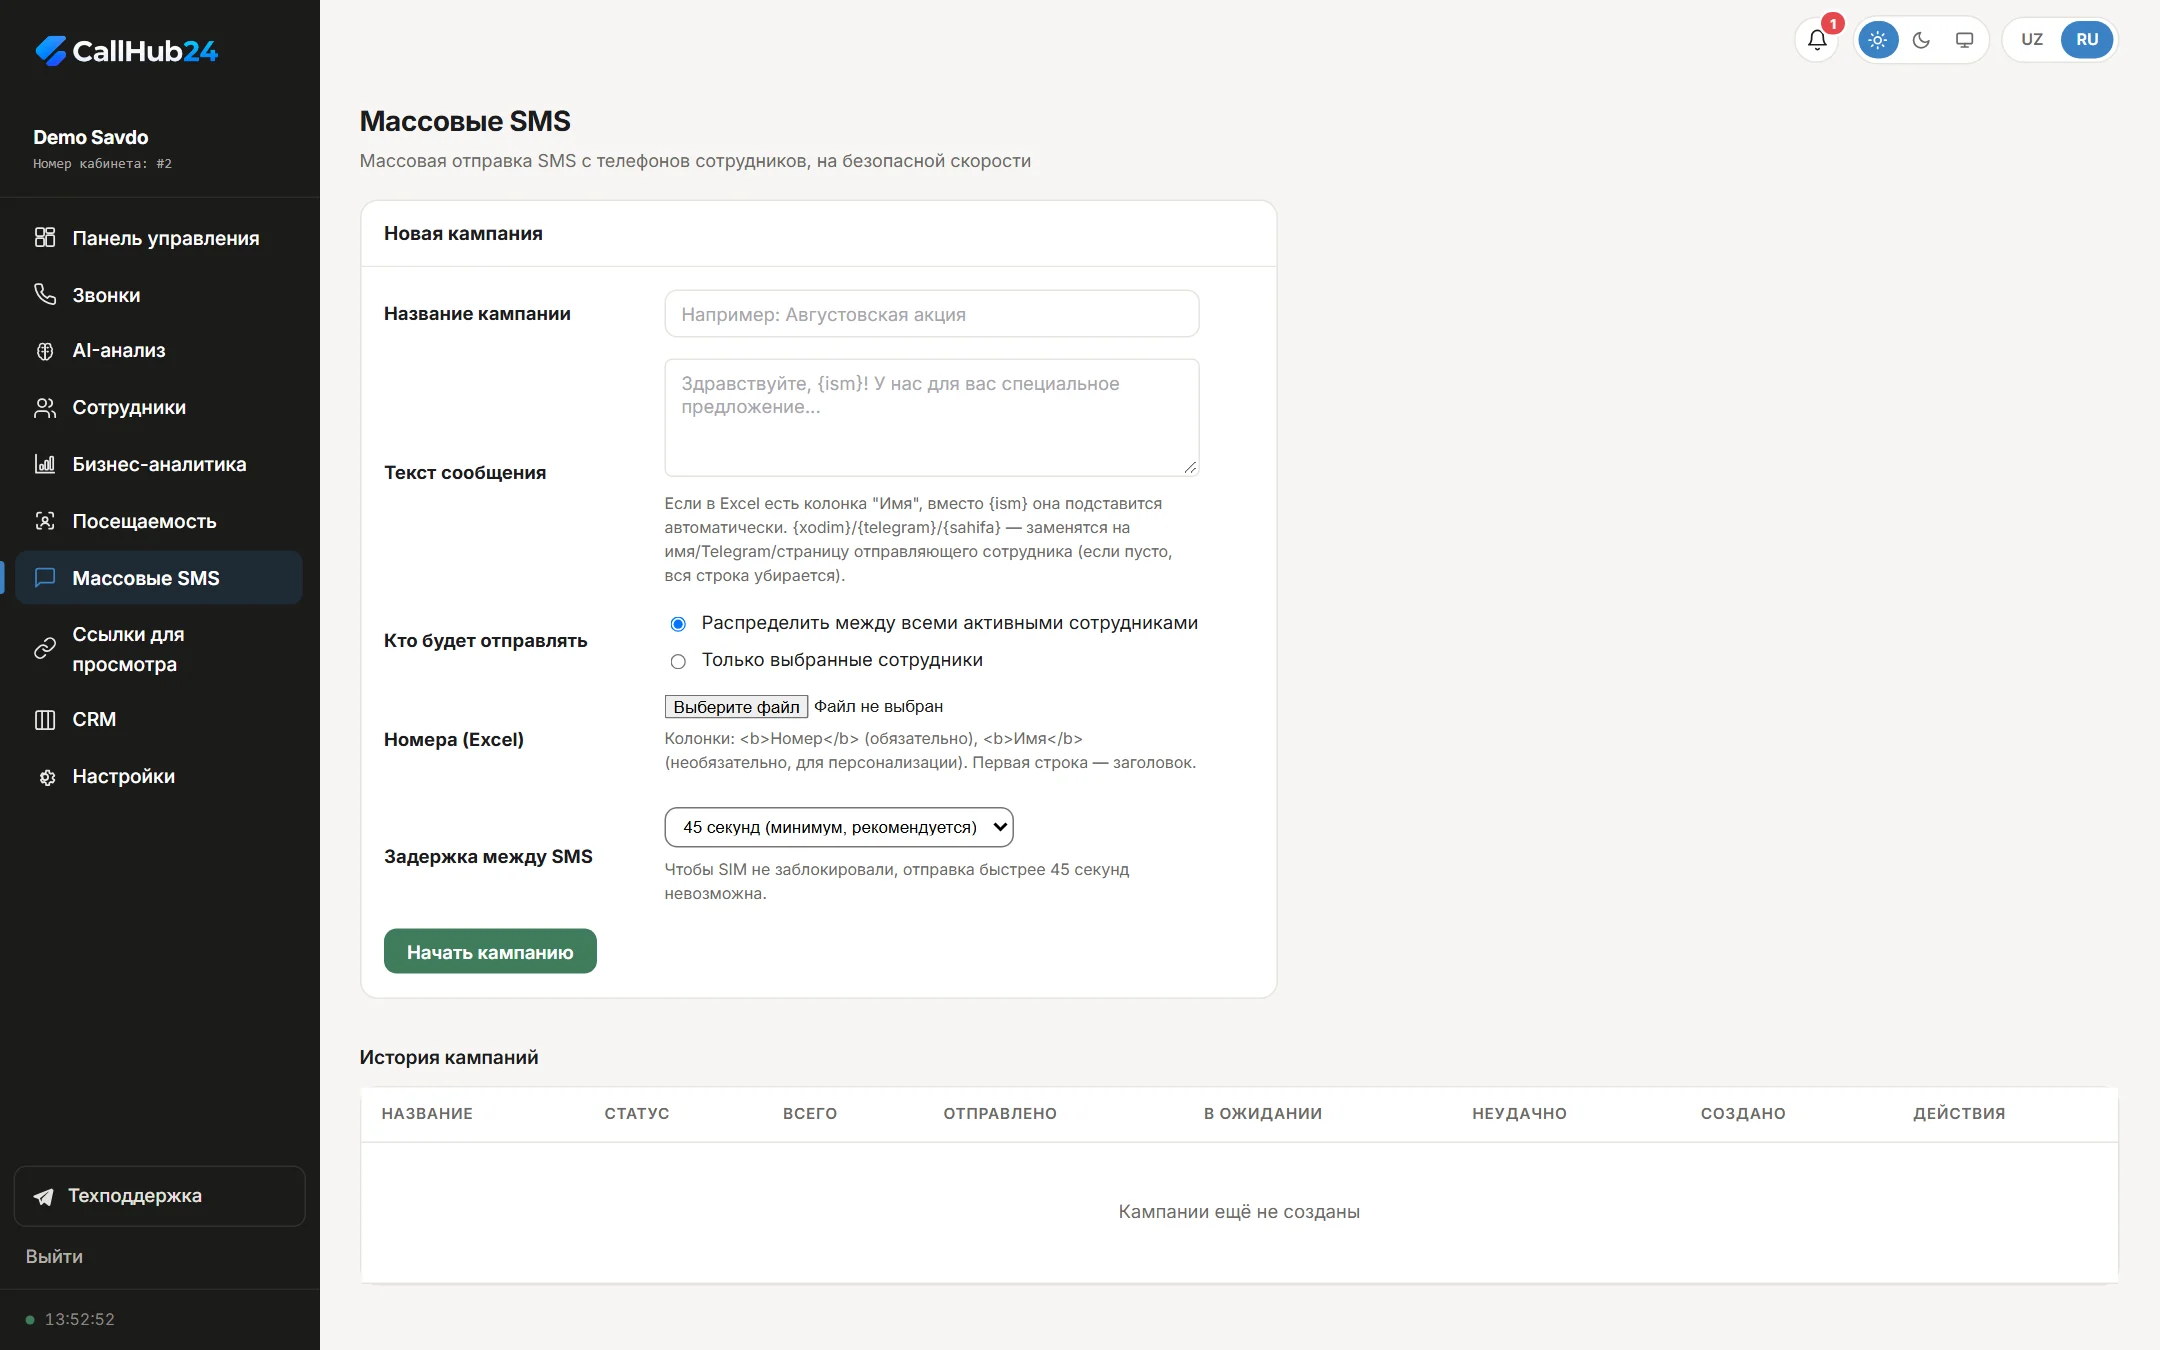
Task: Click the CallHub24 logo
Action: coord(126,51)
